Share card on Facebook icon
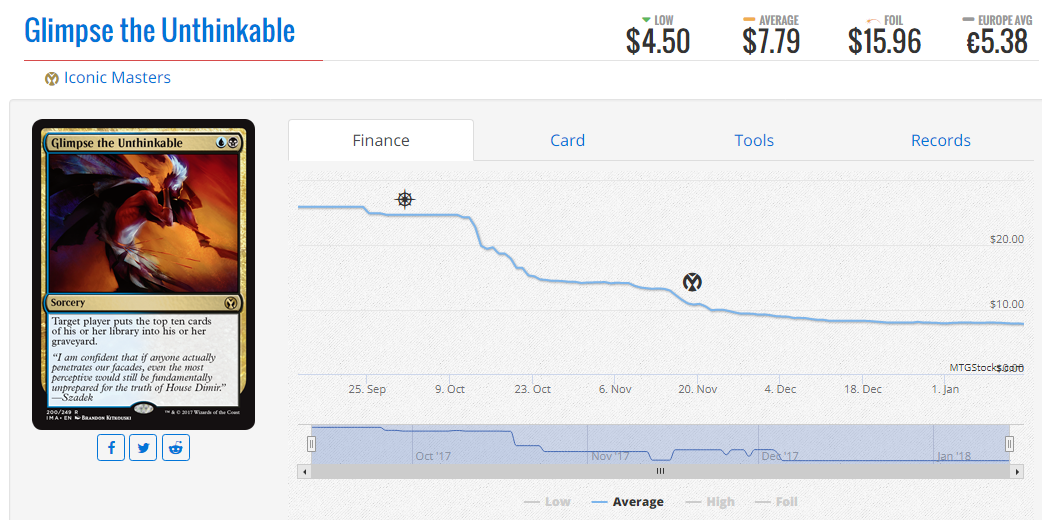 click(x=111, y=448)
